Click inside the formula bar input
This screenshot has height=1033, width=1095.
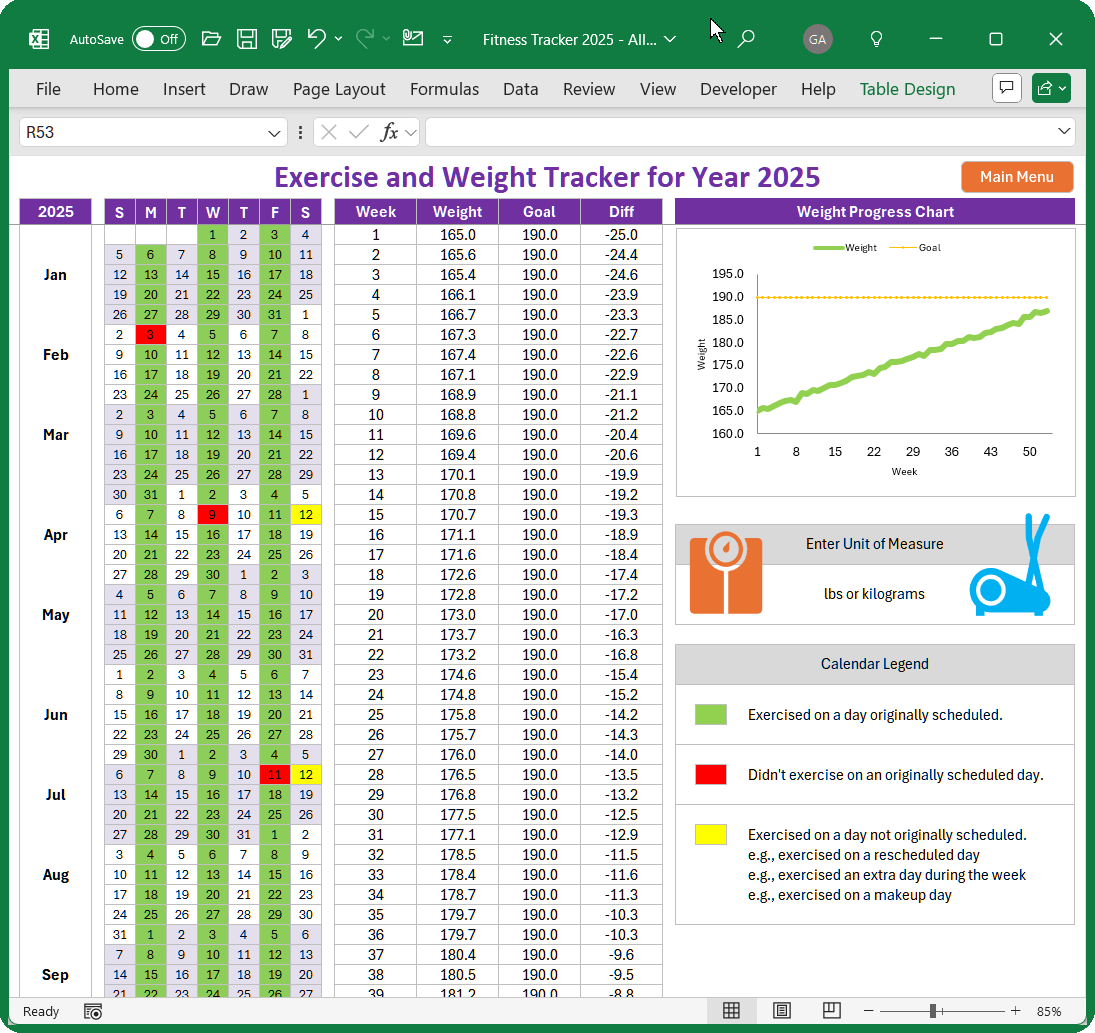[738, 132]
